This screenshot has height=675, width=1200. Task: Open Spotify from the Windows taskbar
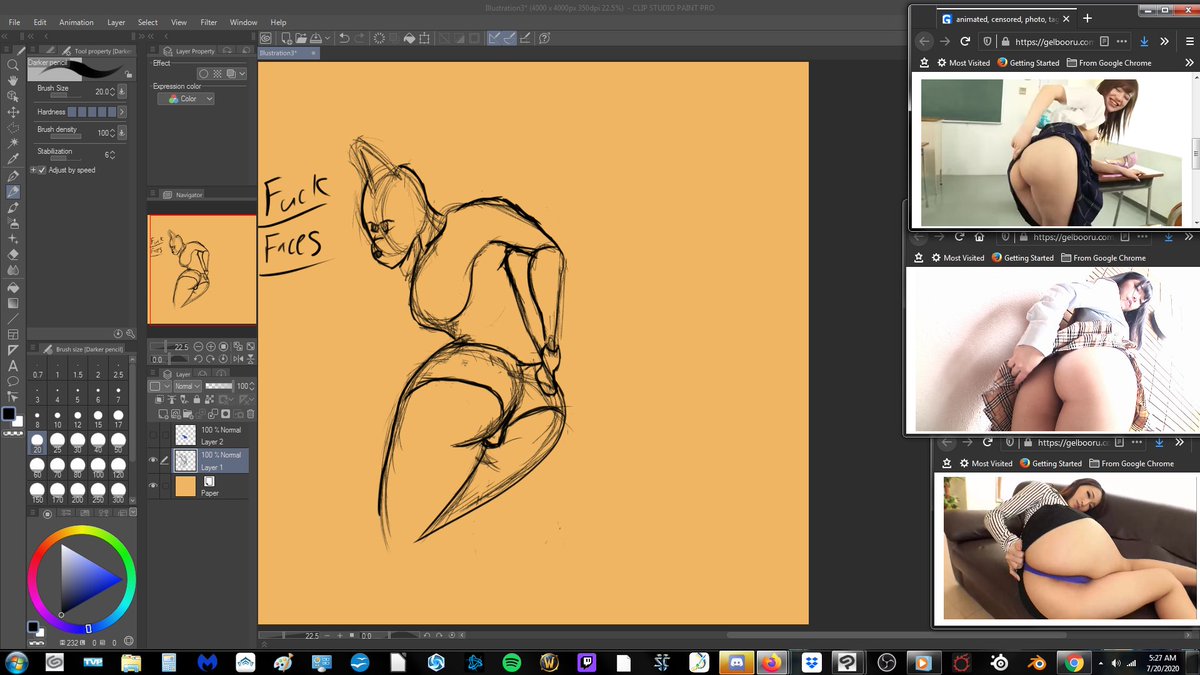(x=511, y=662)
